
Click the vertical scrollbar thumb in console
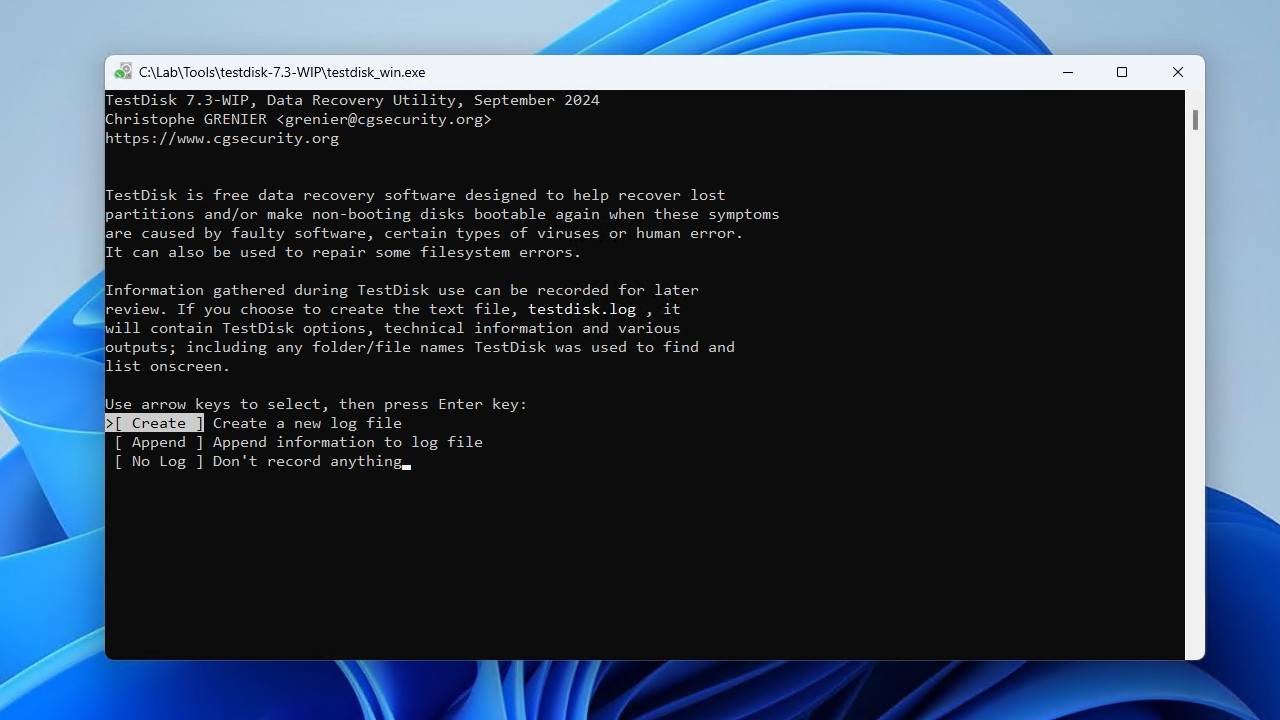point(1194,119)
